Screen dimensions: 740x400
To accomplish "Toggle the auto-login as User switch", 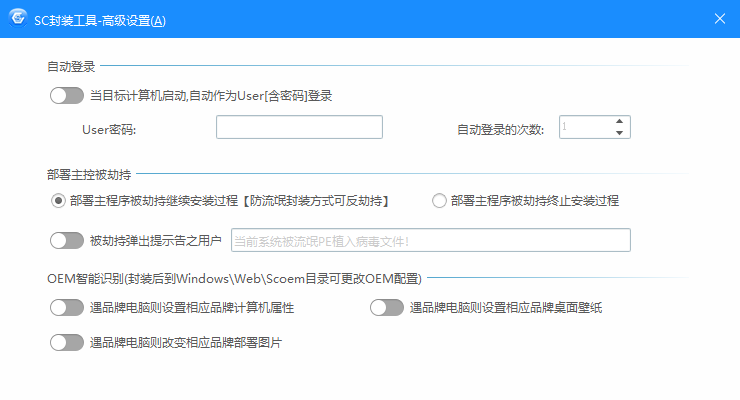I will [66, 96].
